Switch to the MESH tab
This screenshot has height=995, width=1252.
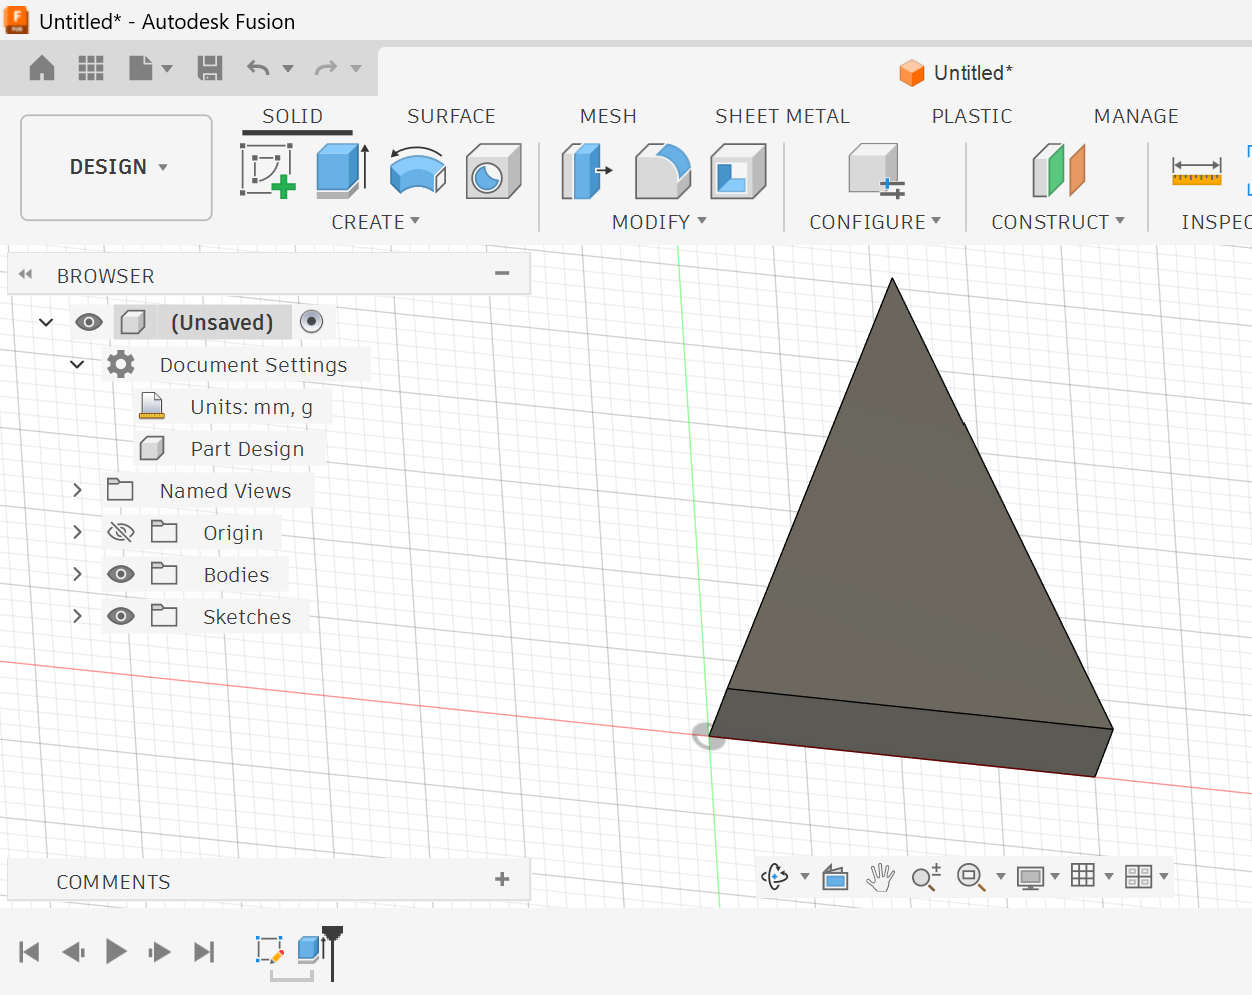click(608, 116)
